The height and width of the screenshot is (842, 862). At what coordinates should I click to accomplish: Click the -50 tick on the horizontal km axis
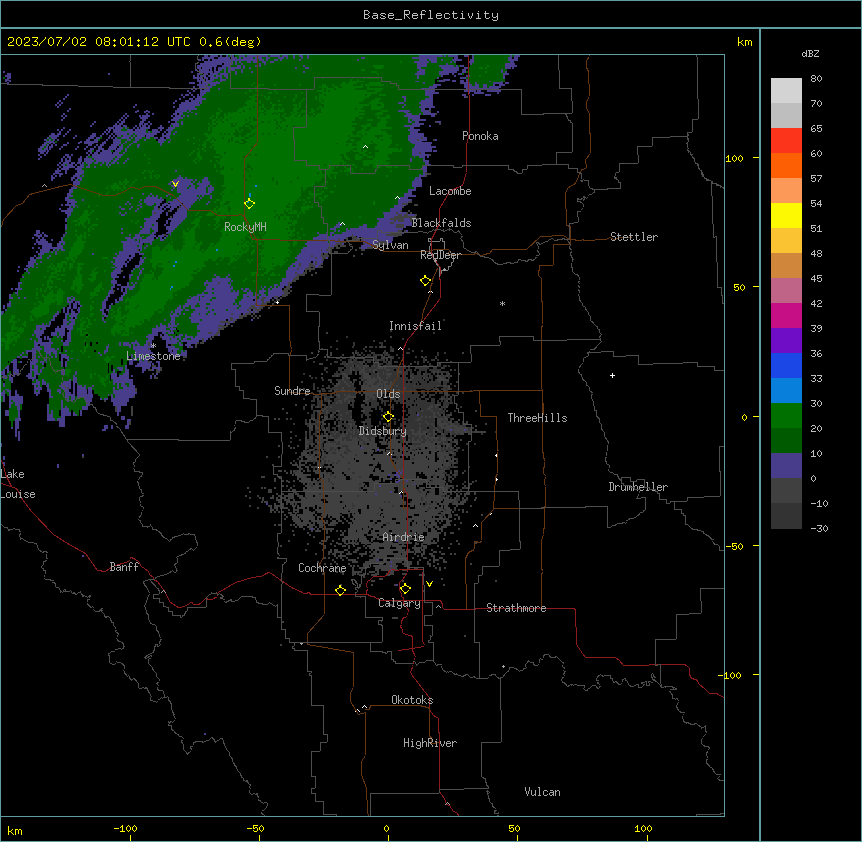point(255,828)
